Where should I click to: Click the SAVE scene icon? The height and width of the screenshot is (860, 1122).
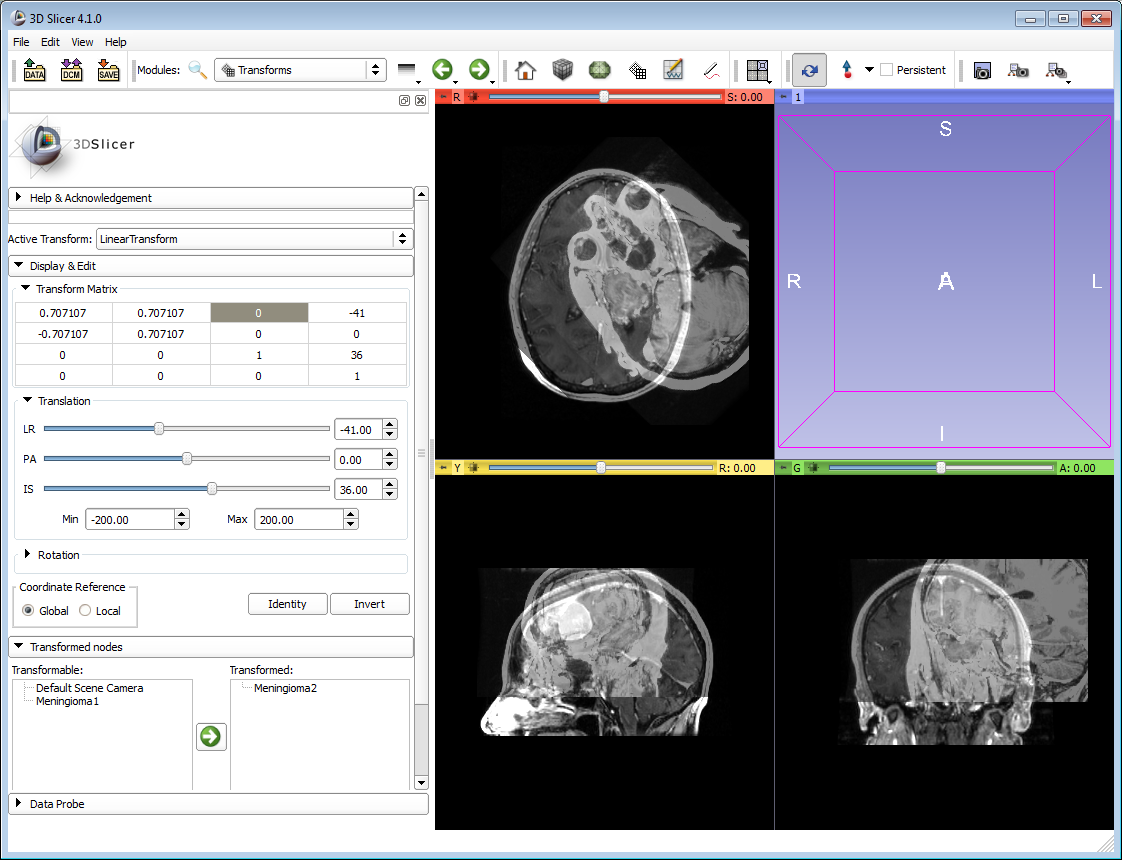click(108, 70)
